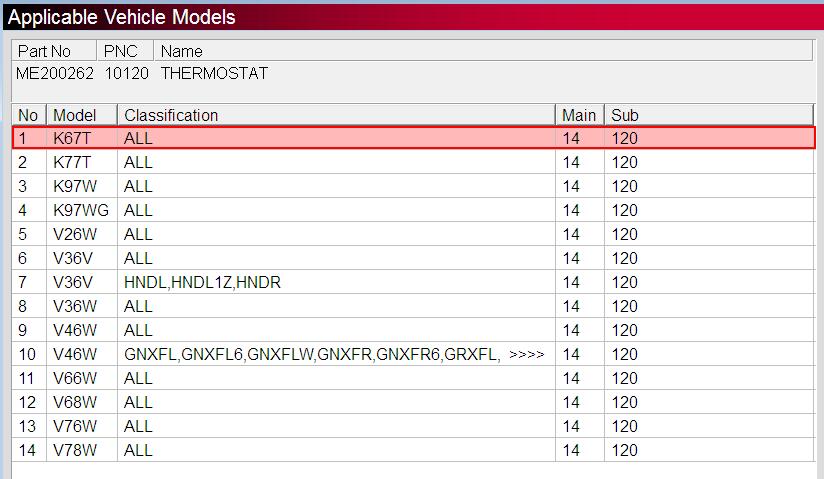Click the Part No header
The image size is (824, 479).
tap(54, 51)
